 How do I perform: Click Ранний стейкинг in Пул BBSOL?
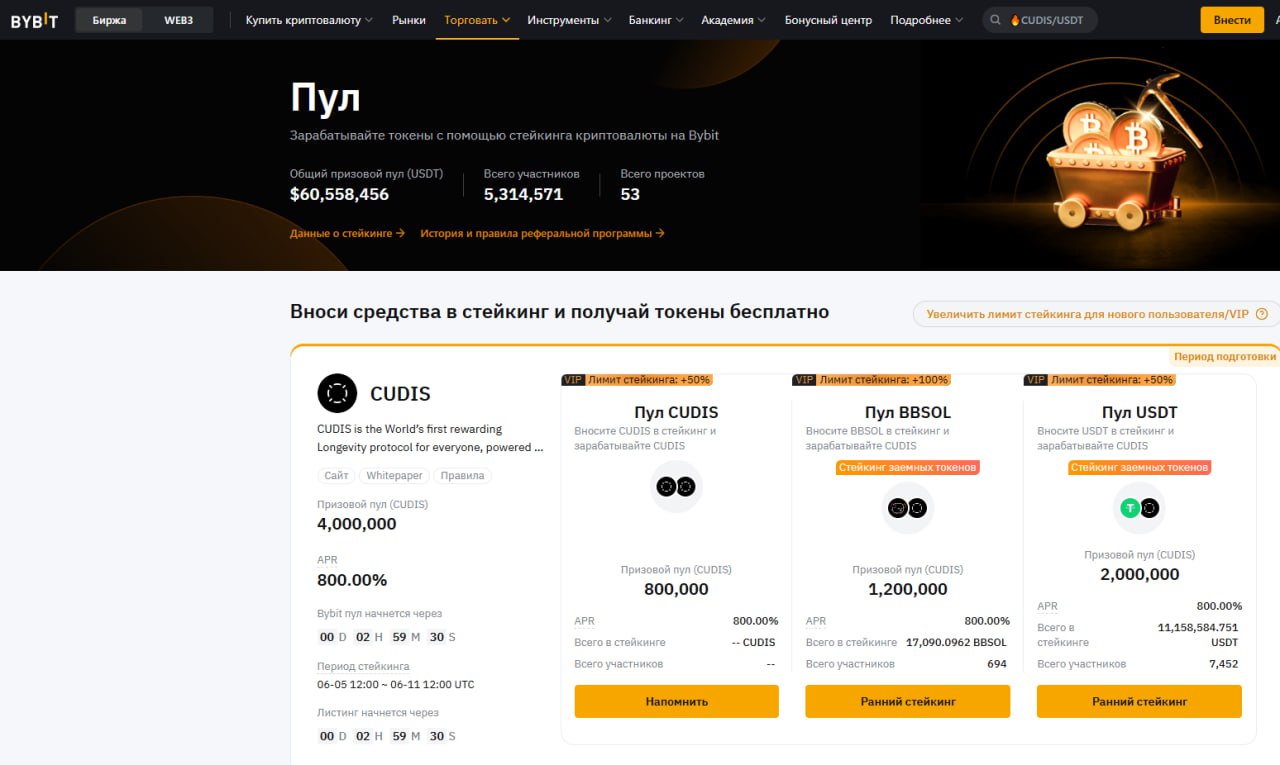click(908, 701)
